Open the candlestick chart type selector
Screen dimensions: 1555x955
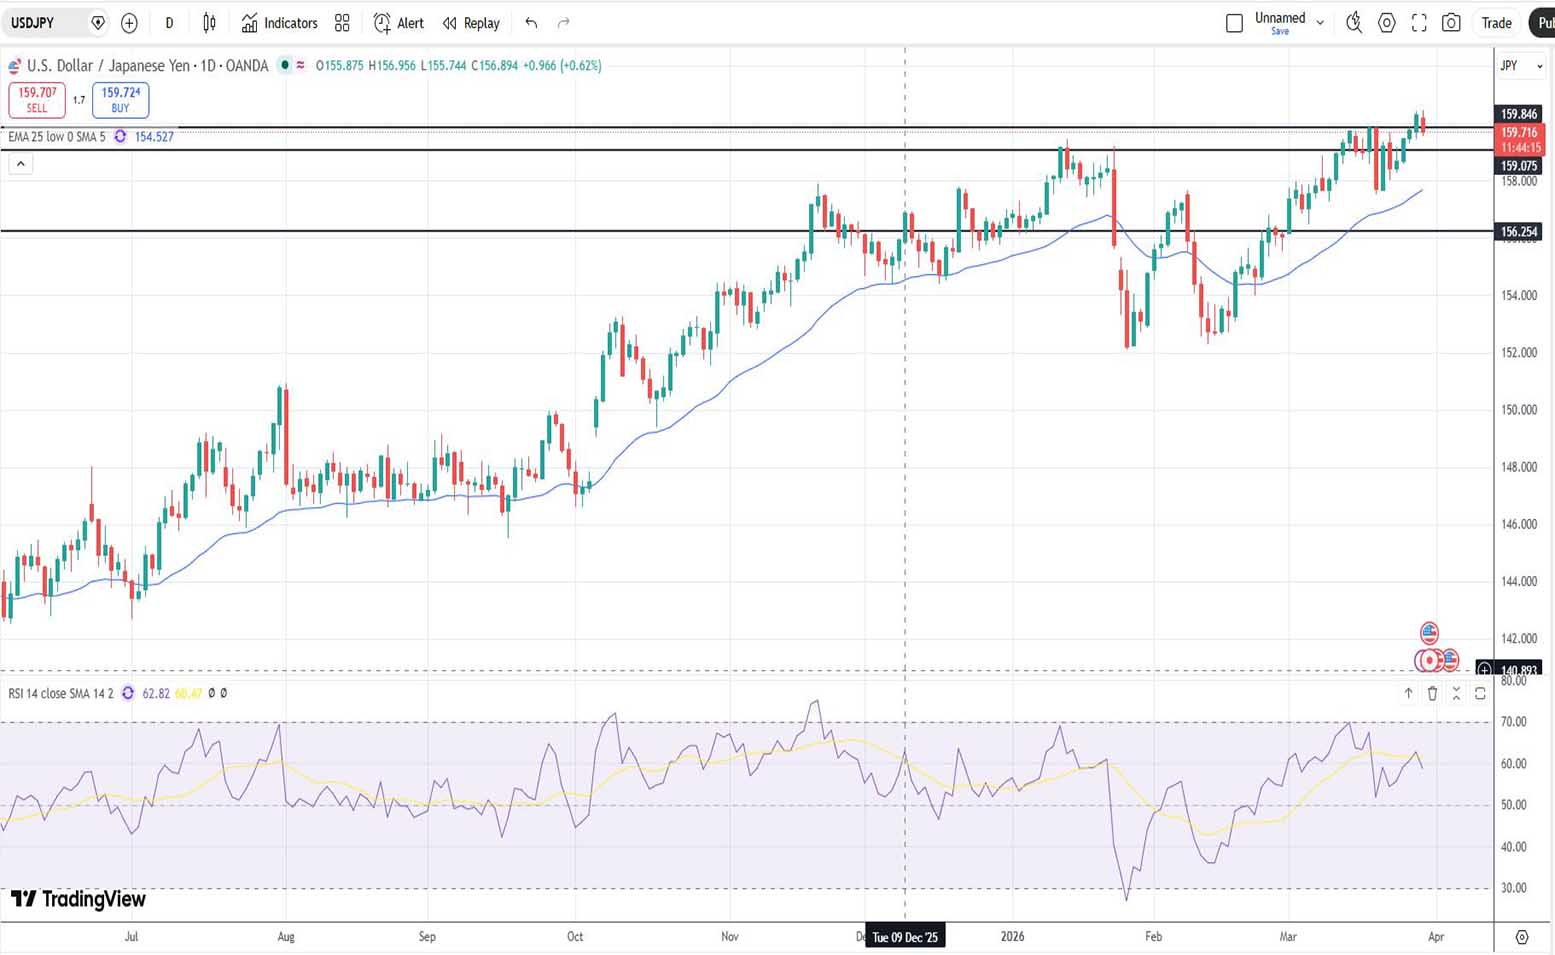209,23
